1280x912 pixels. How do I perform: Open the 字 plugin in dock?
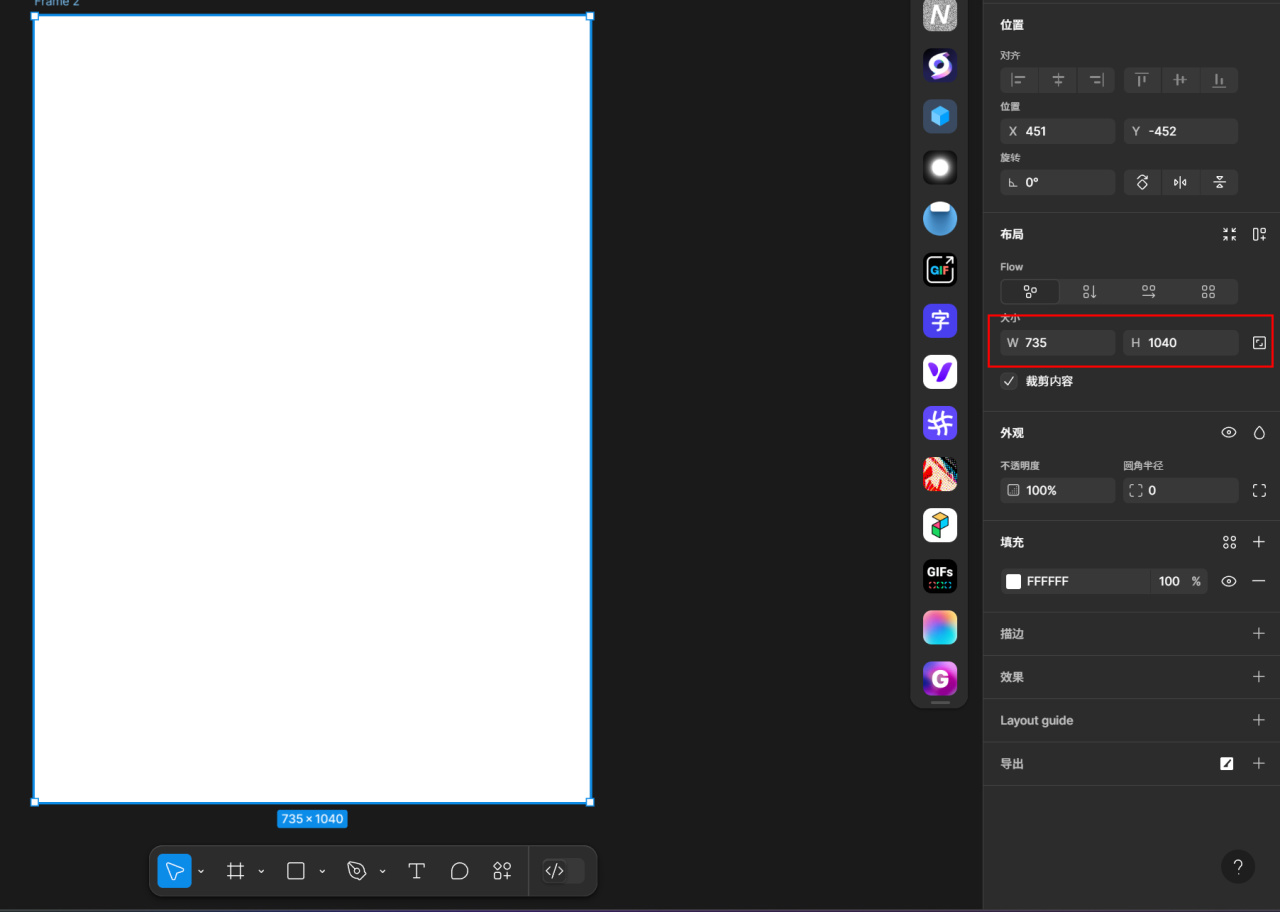pos(940,321)
